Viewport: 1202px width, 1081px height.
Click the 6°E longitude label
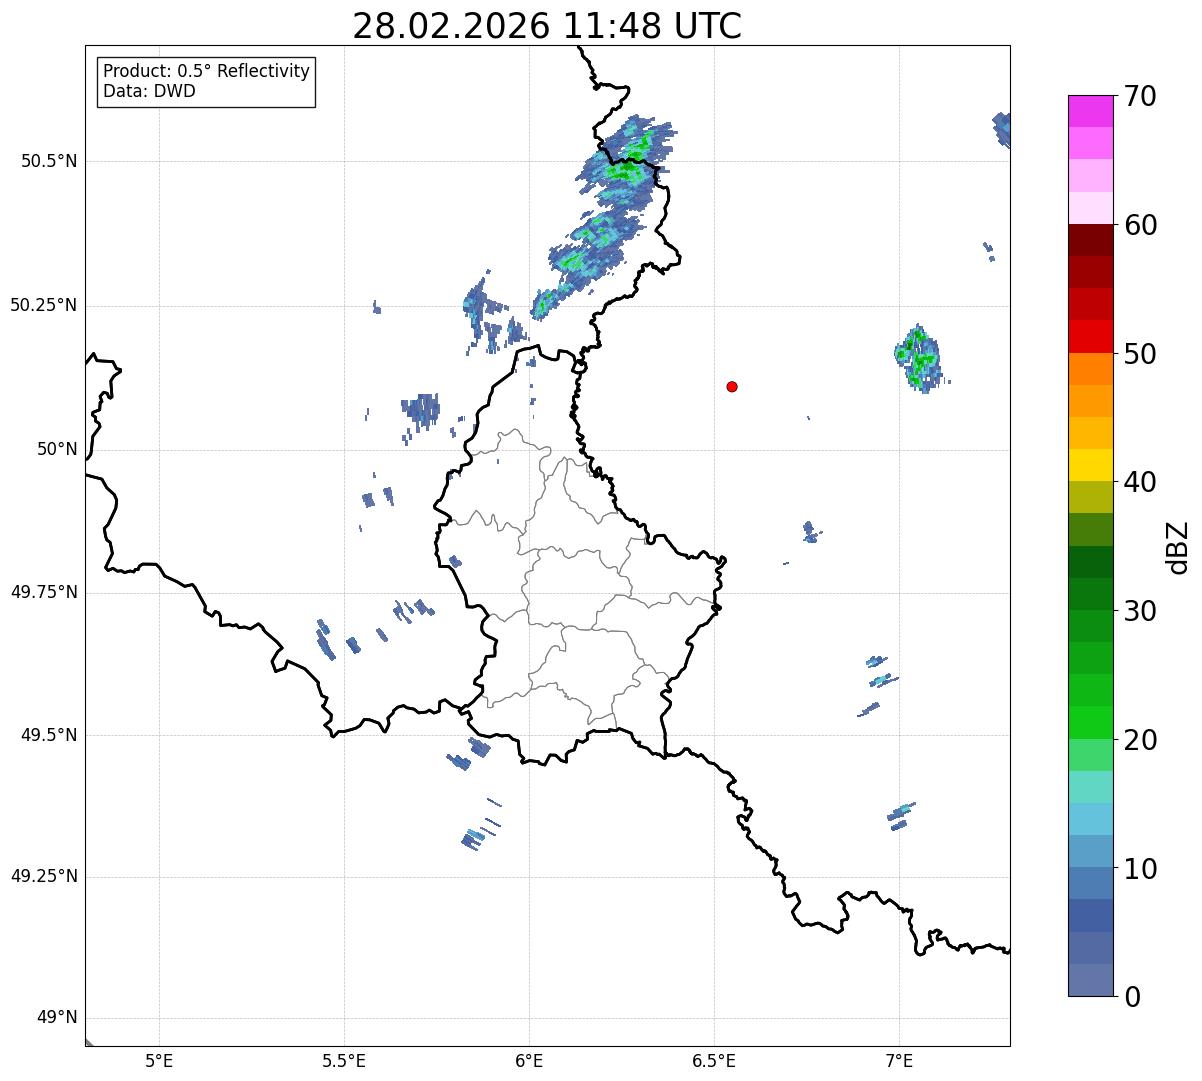pyautogui.click(x=529, y=1060)
